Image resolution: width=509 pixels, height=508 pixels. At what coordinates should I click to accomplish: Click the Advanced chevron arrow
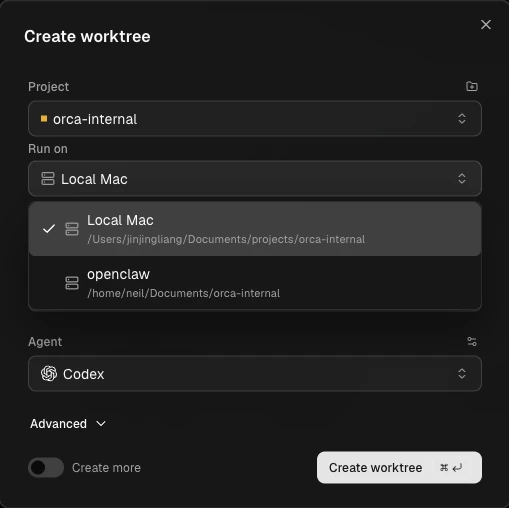pos(101,424)
